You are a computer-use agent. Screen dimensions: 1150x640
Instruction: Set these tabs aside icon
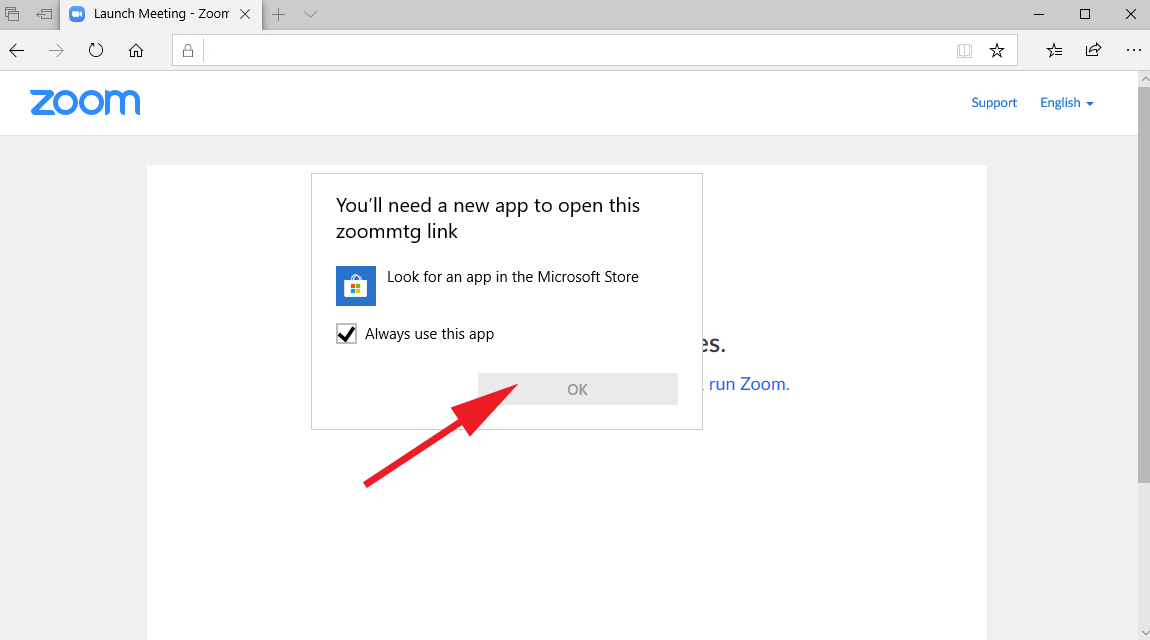pos(45,14)
